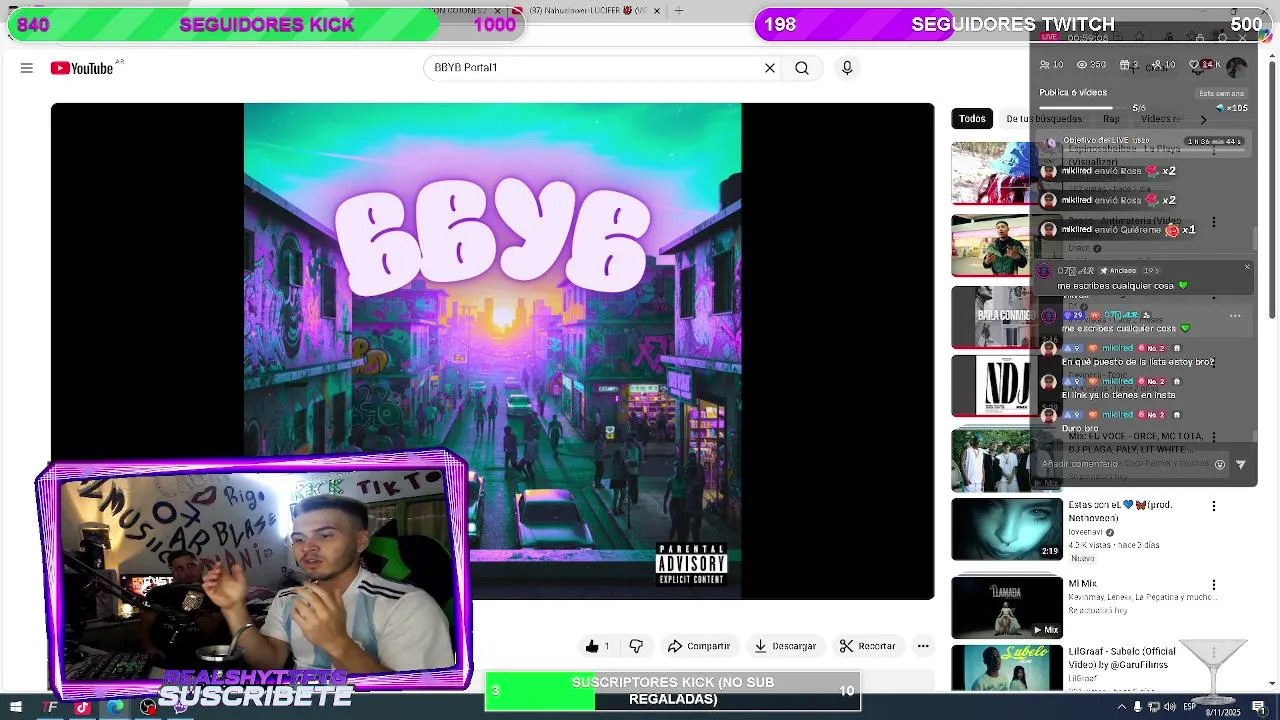
Task: Open more actions menu beside Recortar
Action: (923, 646)
